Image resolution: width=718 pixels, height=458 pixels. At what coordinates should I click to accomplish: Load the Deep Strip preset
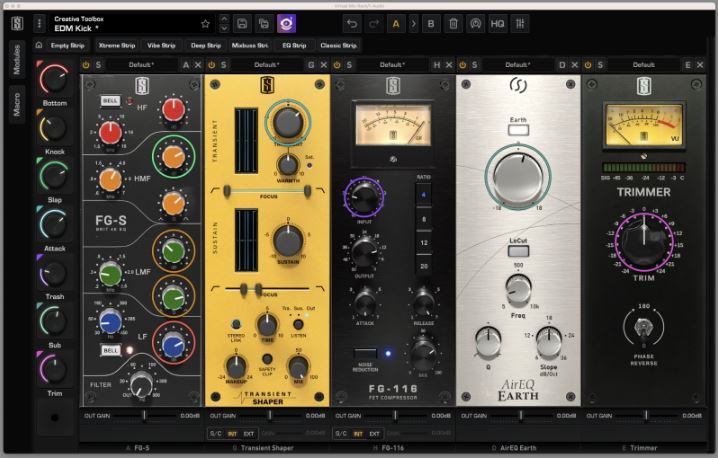click(x=206, y=45)
